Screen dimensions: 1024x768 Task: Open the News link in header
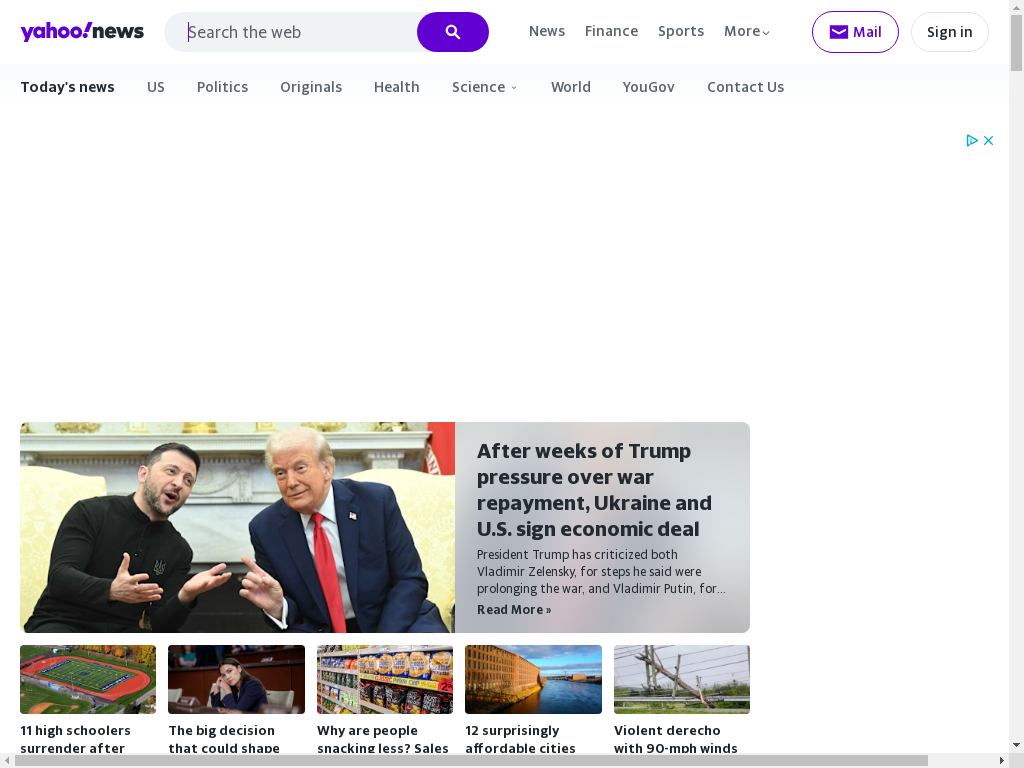pos(547,31)
